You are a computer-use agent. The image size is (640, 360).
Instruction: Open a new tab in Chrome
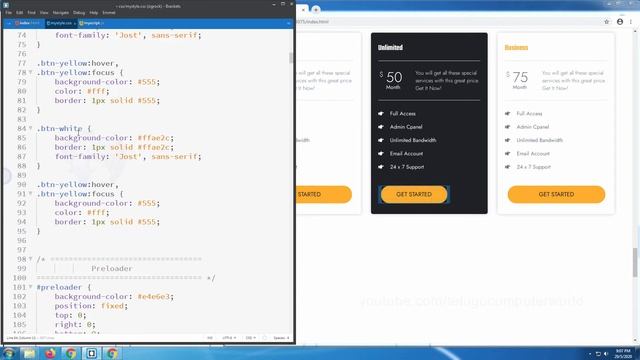click(316, 9)
